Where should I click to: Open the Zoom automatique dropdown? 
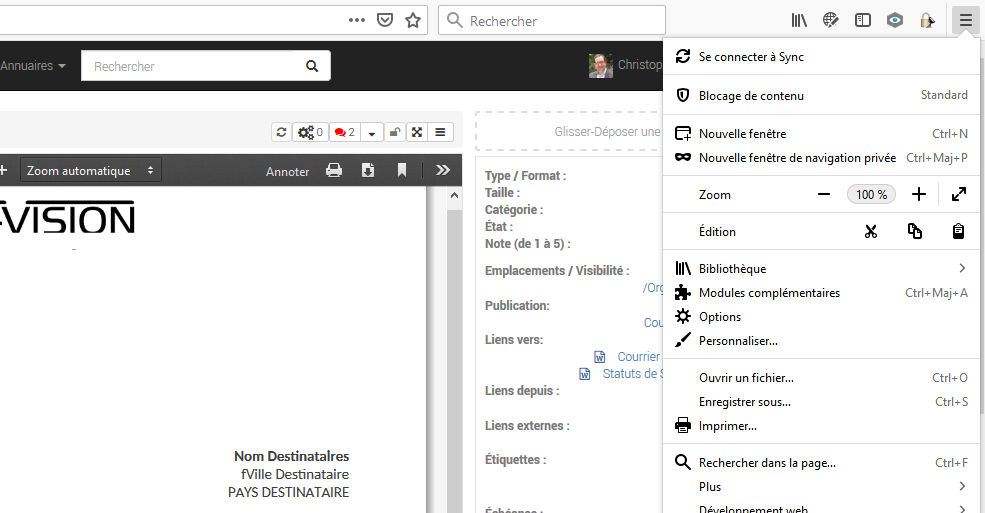(x=91, y=171)
